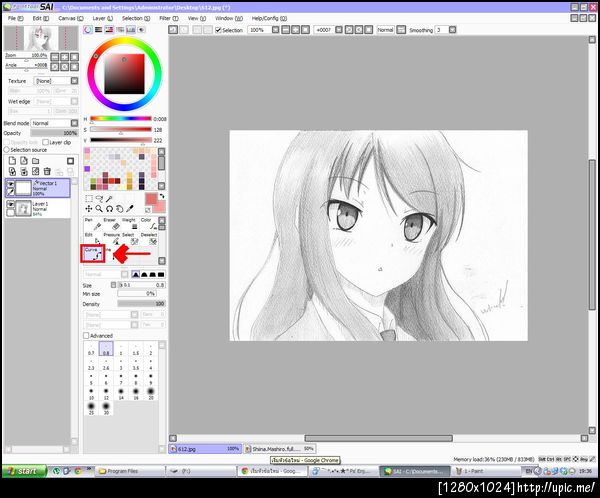Screen dimensions: 600x498
Task: Open the File menu
Action: click(x=15, y=18)
